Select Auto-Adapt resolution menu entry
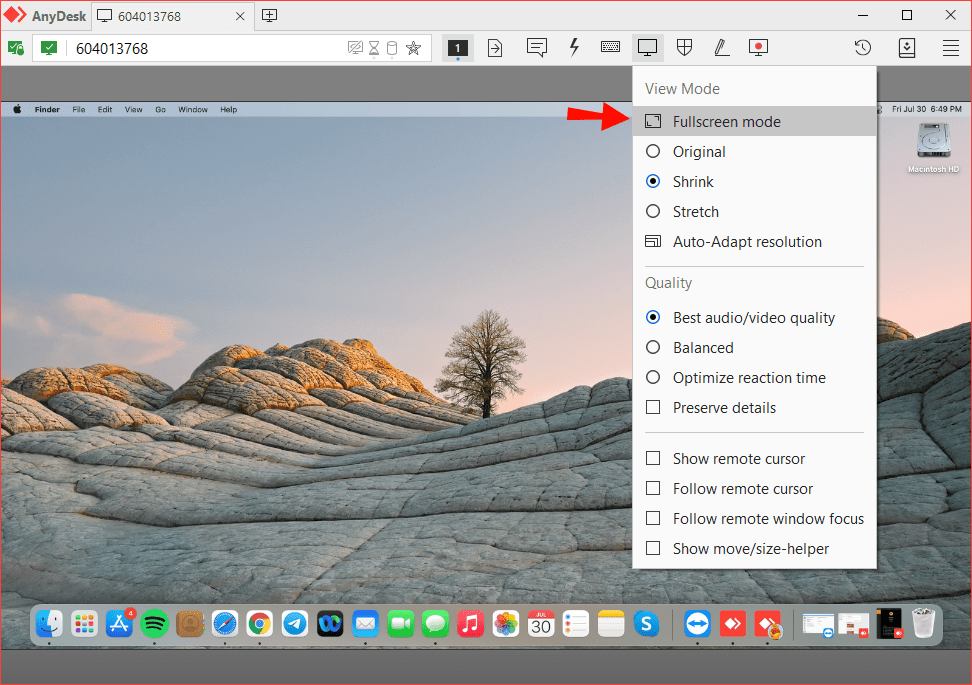The height and width of the screenshot is (685, 972). click(746, 242)
